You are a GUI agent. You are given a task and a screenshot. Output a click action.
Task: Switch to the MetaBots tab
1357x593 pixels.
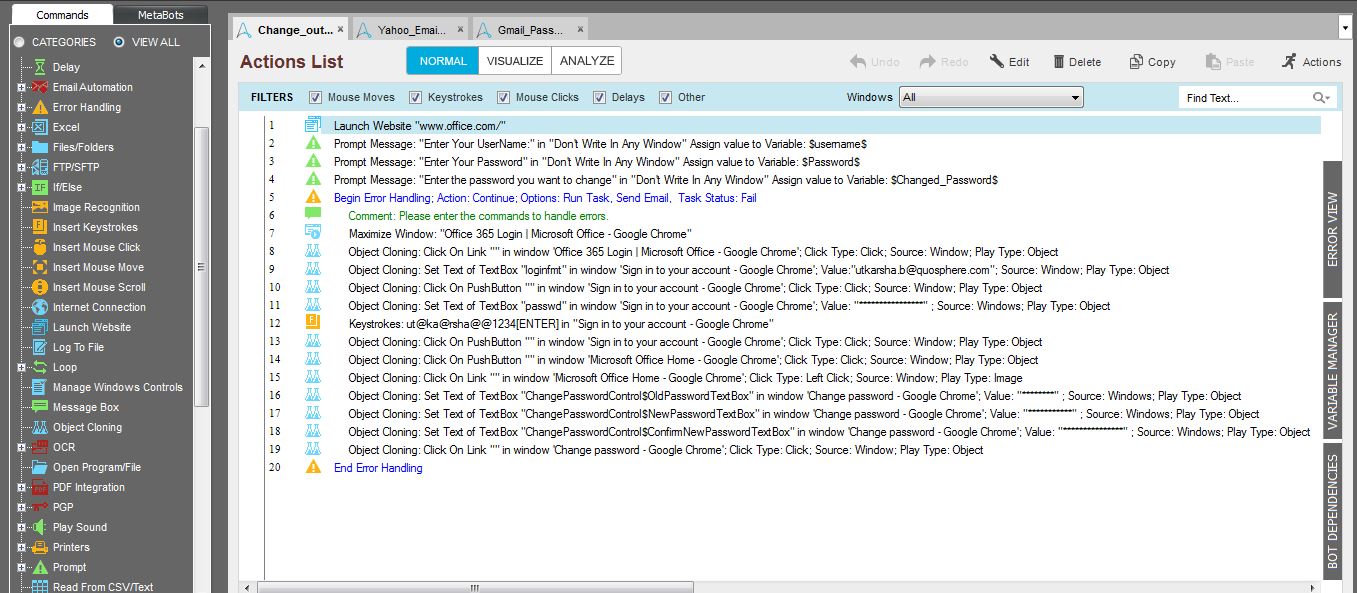click(x=161, y=15)
